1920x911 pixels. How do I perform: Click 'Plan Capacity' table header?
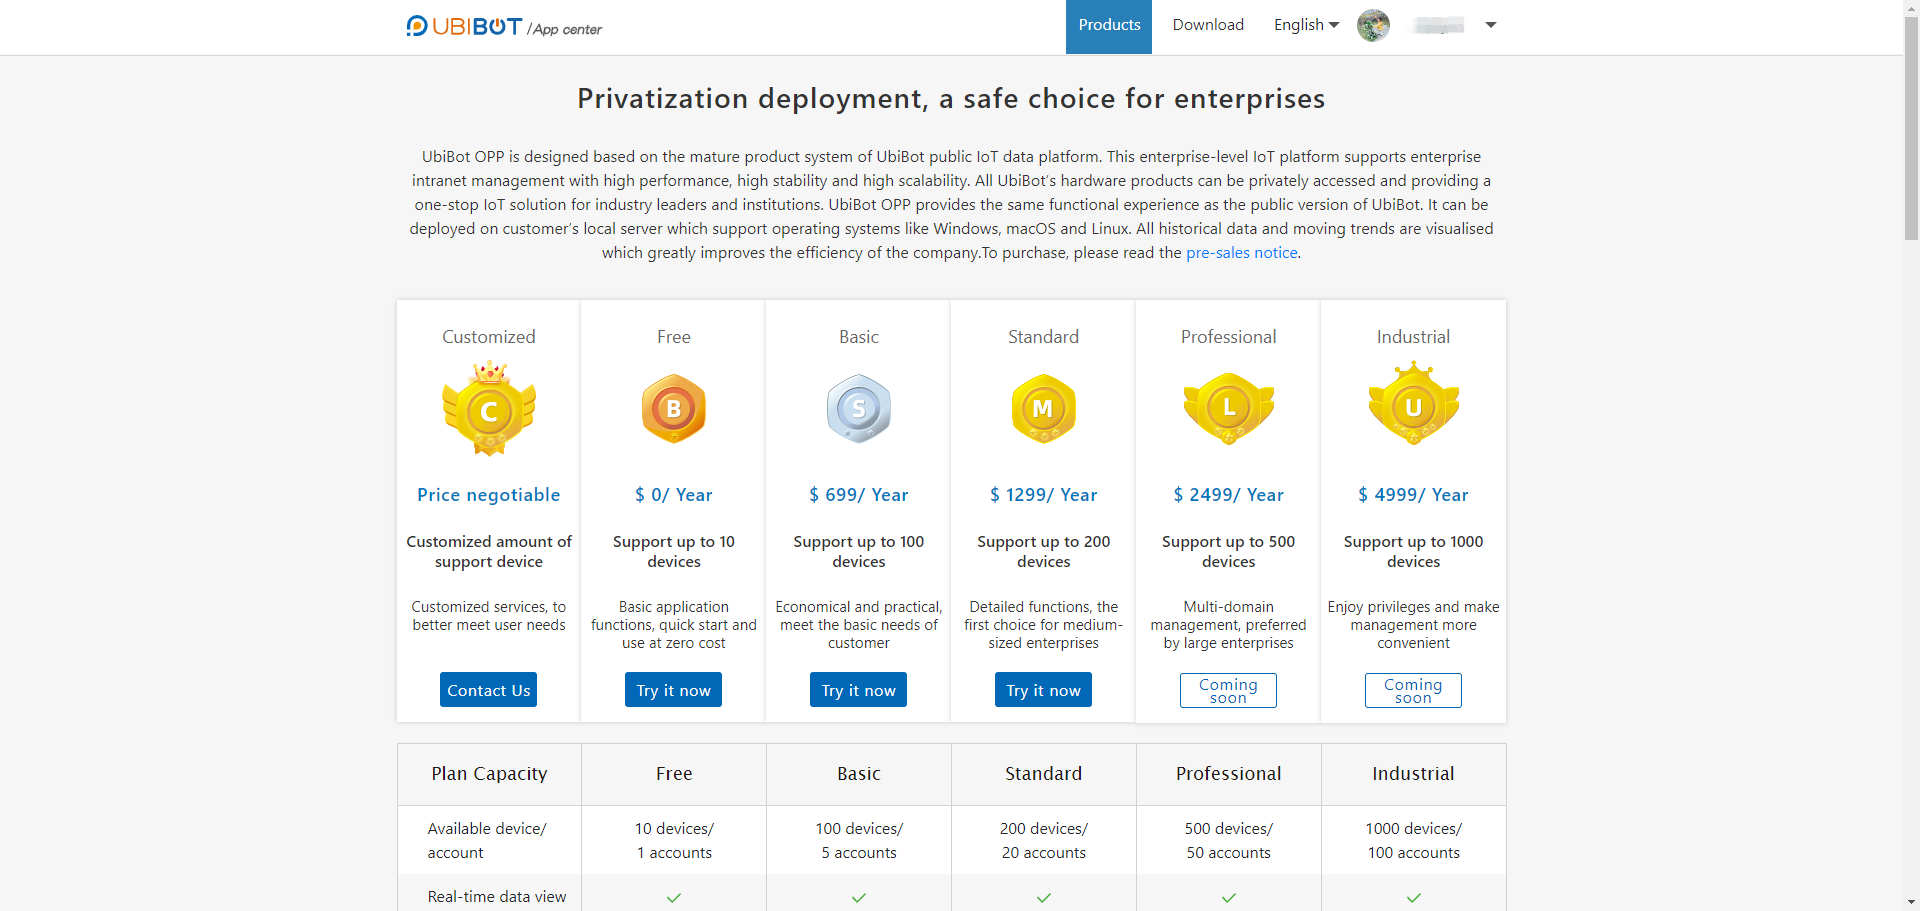(489, 774)
